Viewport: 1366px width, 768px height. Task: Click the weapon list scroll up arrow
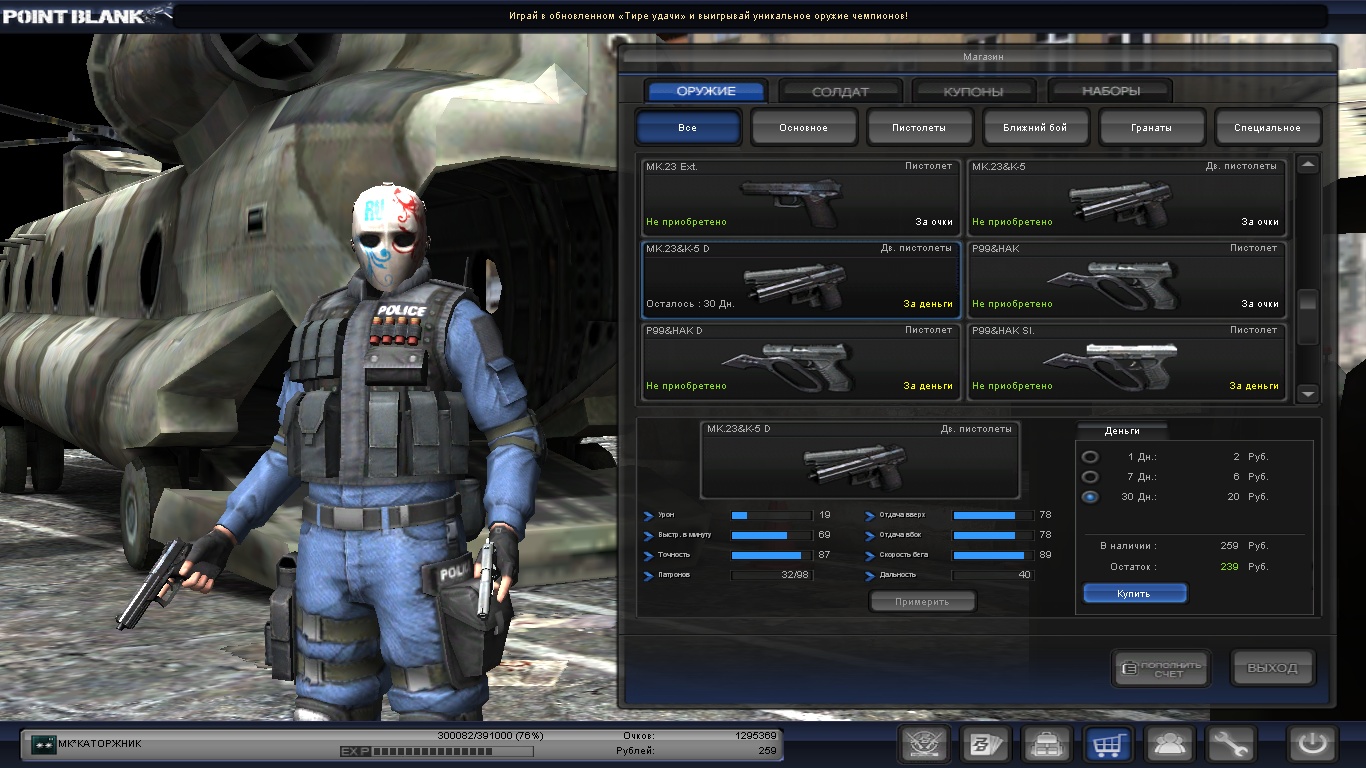pos(1308,164)
